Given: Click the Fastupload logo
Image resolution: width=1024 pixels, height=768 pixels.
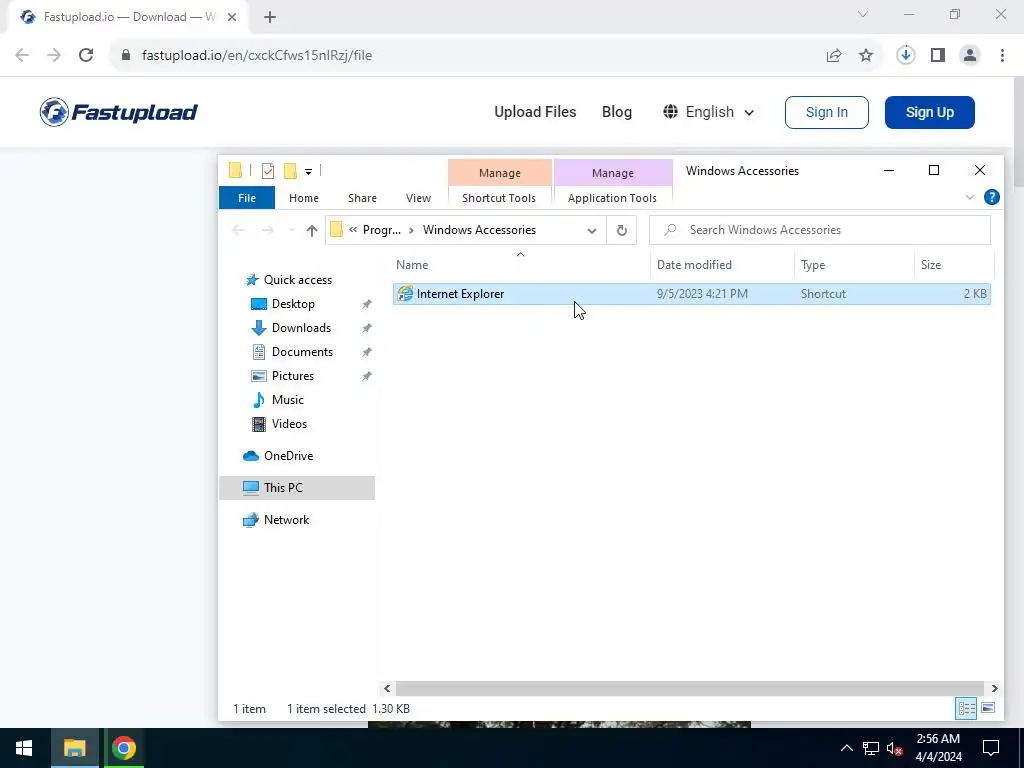Looking at the screenshot, I should pos(118,112).
